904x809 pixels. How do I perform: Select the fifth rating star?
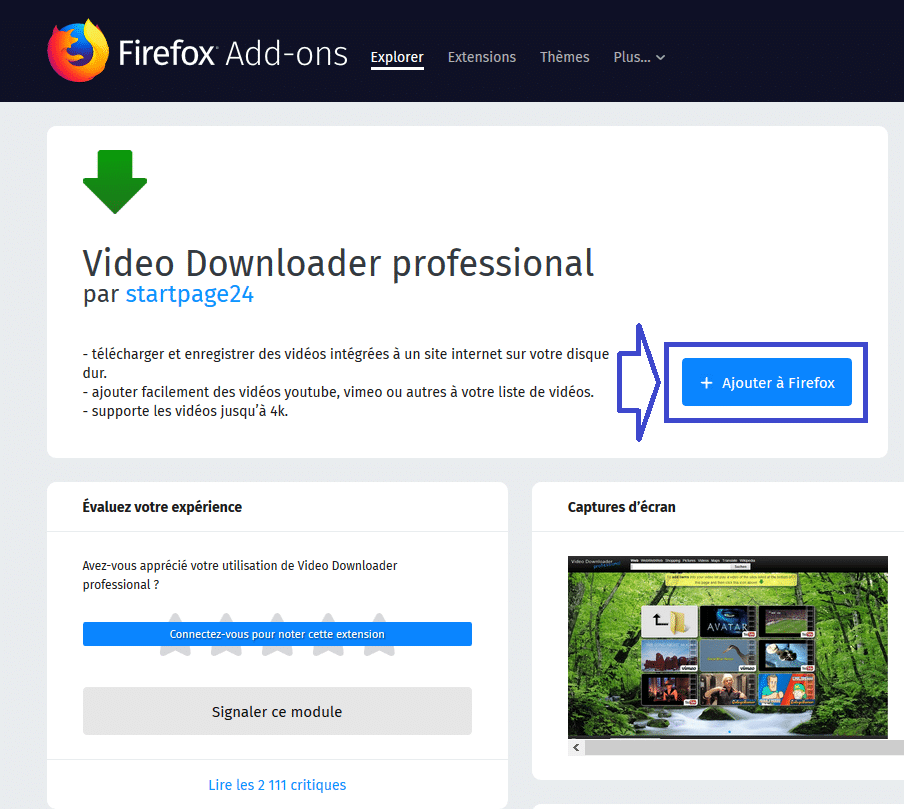[x=379, y=634]
